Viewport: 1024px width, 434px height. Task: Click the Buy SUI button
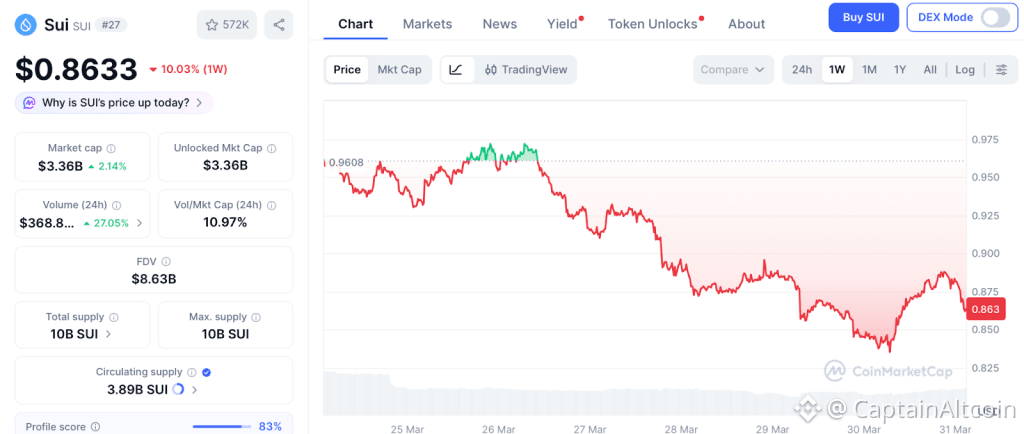click(863, 17)
